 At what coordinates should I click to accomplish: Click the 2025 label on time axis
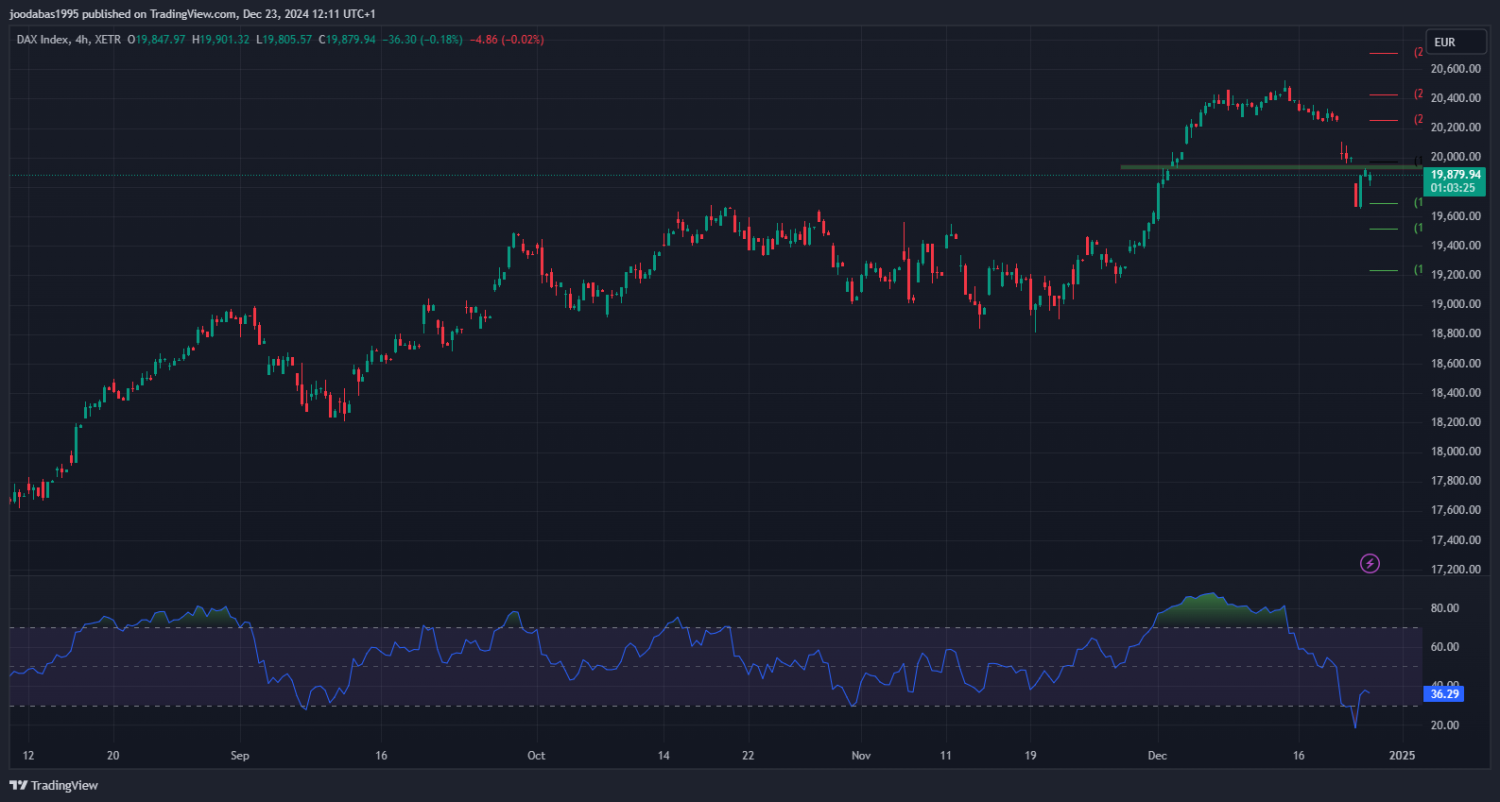(1402, 756)
